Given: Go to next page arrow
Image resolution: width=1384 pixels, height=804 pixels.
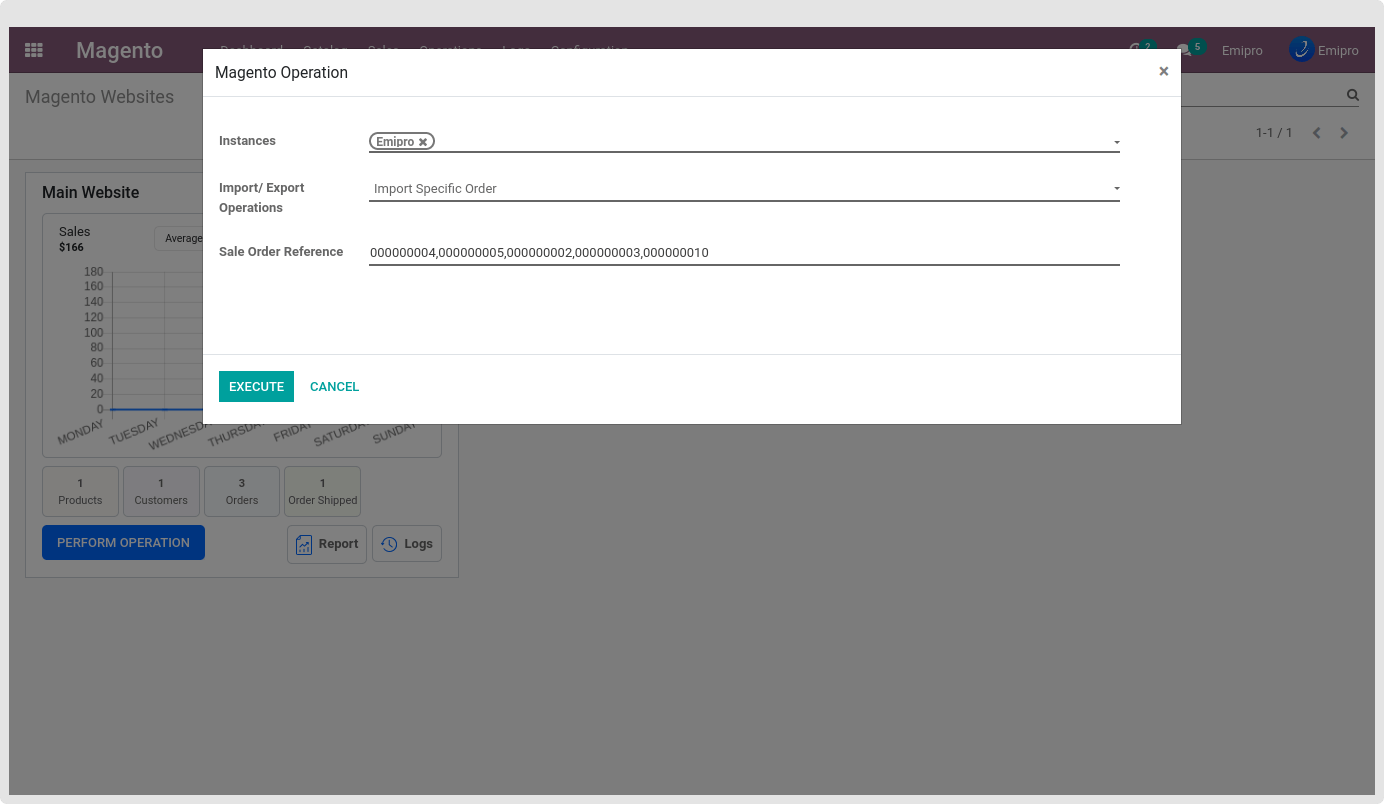Looking at the screenshot, I should click(x=1344, y=133).
